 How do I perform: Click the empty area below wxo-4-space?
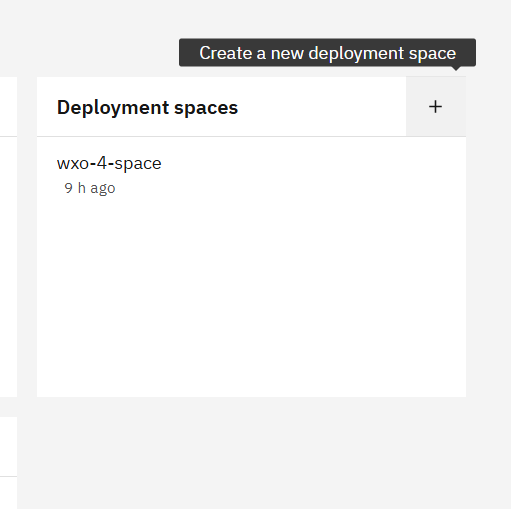[251, 297]
